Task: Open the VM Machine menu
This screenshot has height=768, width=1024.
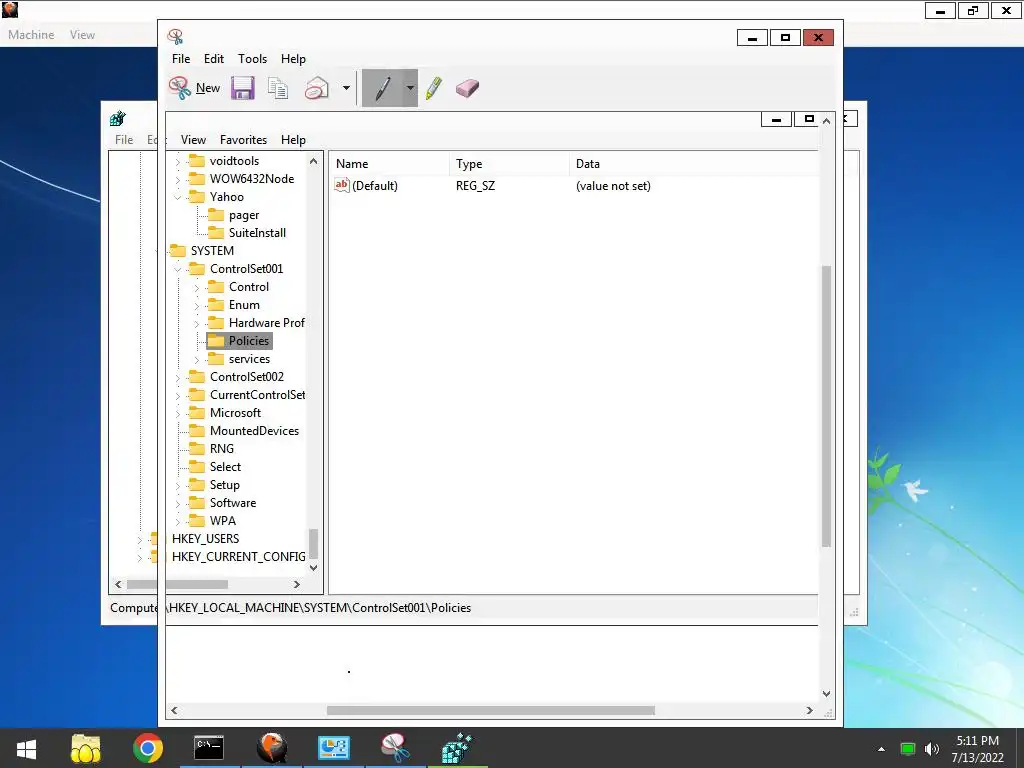Action: pos(31,35)
